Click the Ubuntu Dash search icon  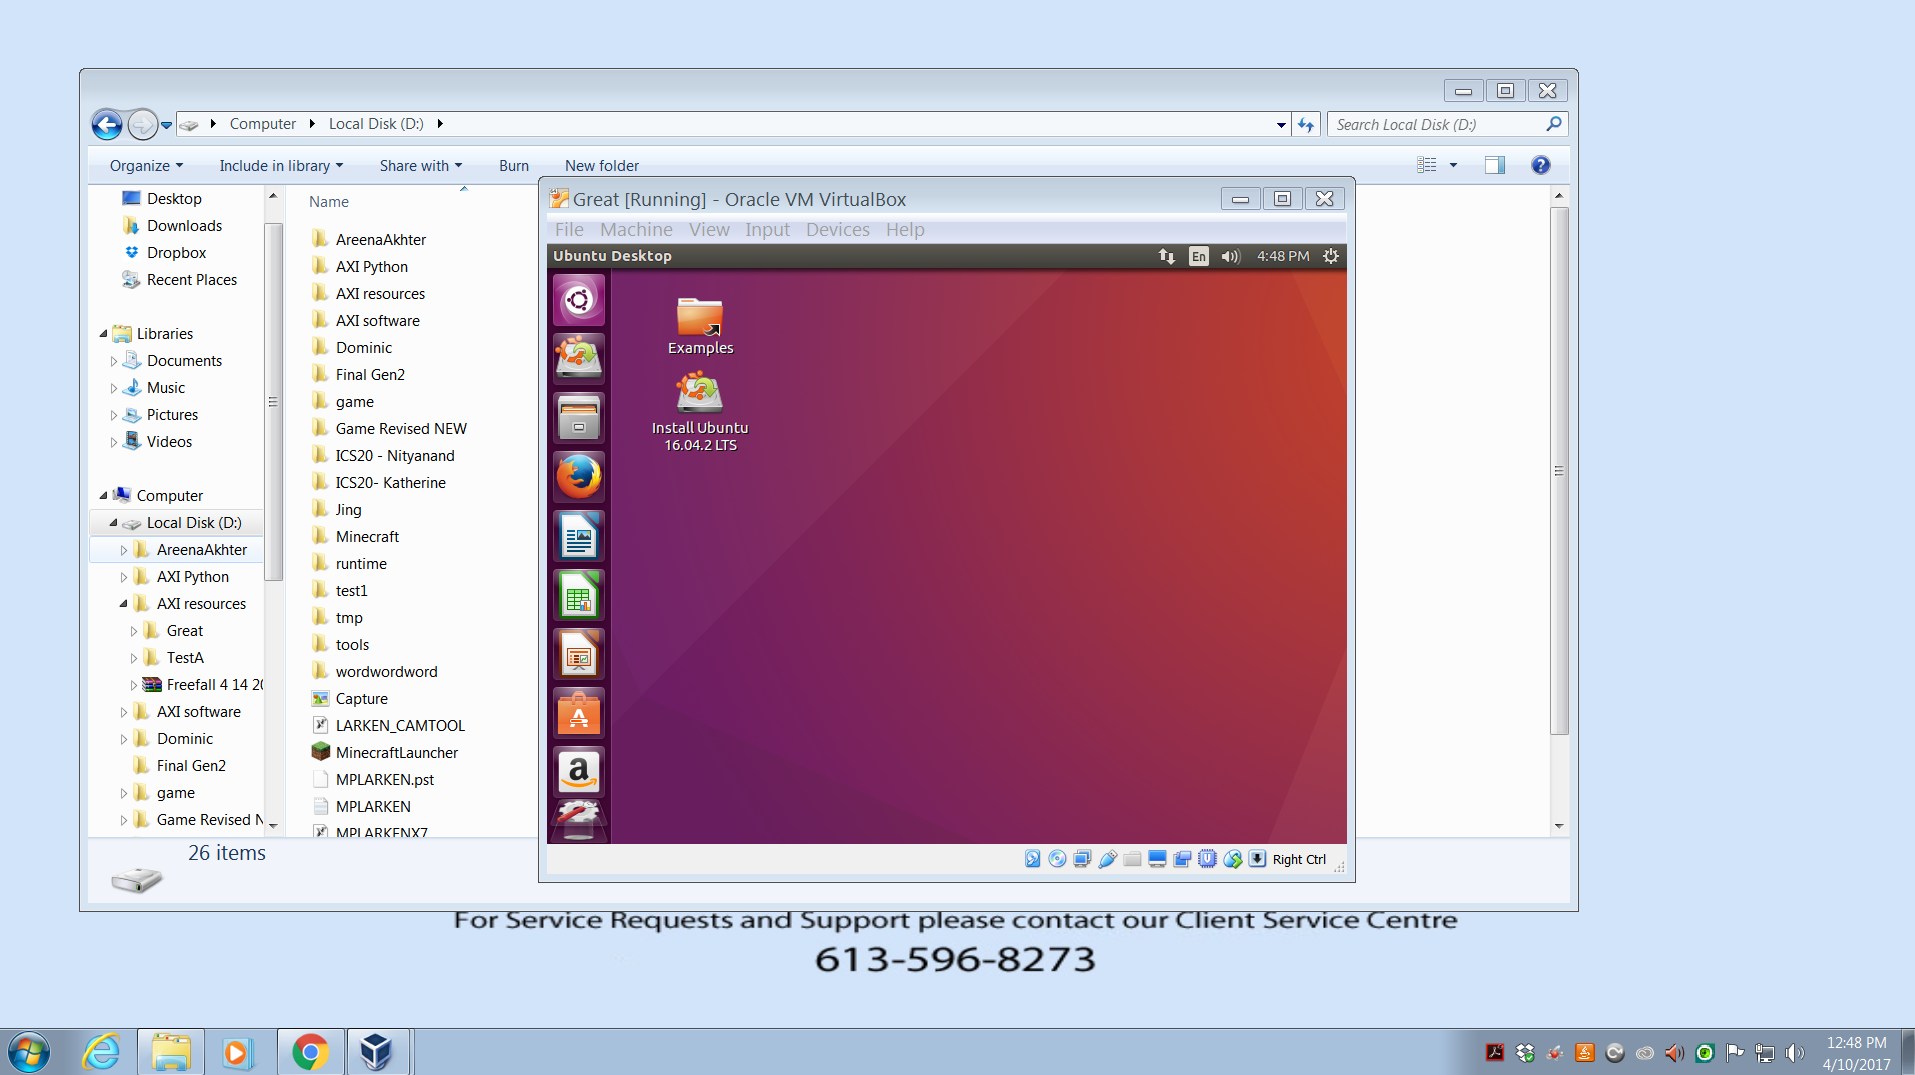click(578, 300)
